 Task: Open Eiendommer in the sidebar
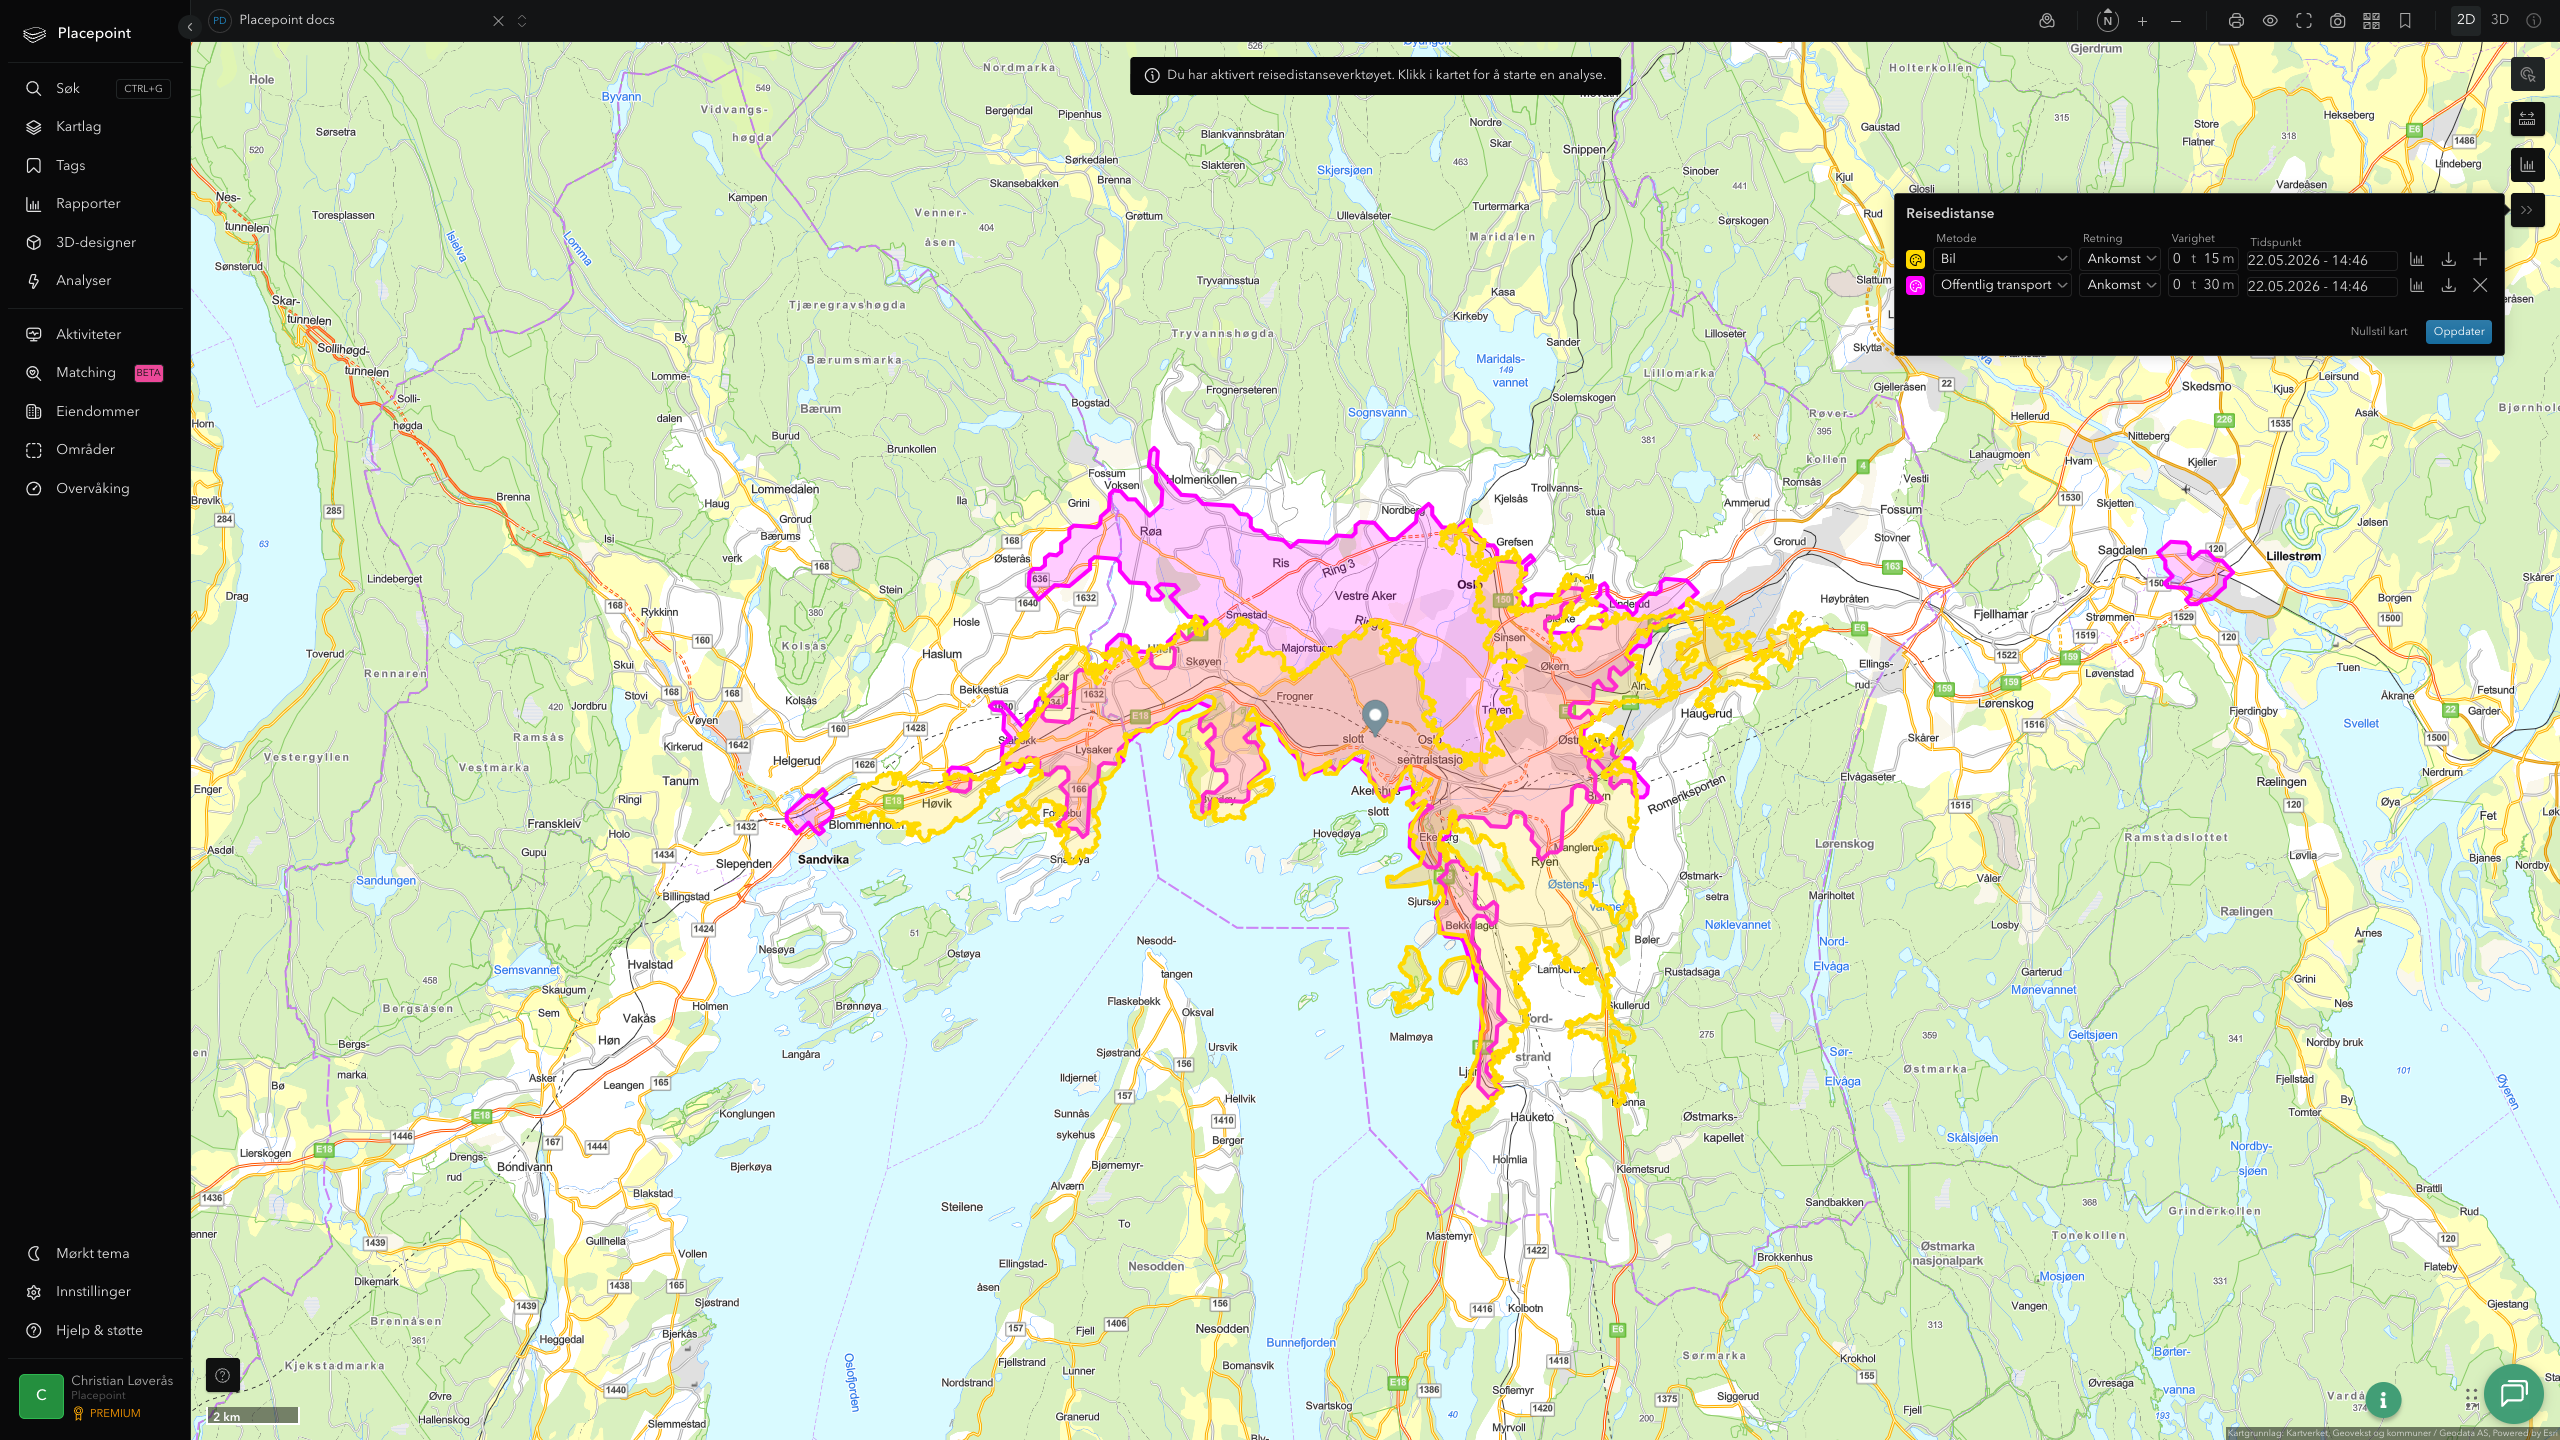96,412
